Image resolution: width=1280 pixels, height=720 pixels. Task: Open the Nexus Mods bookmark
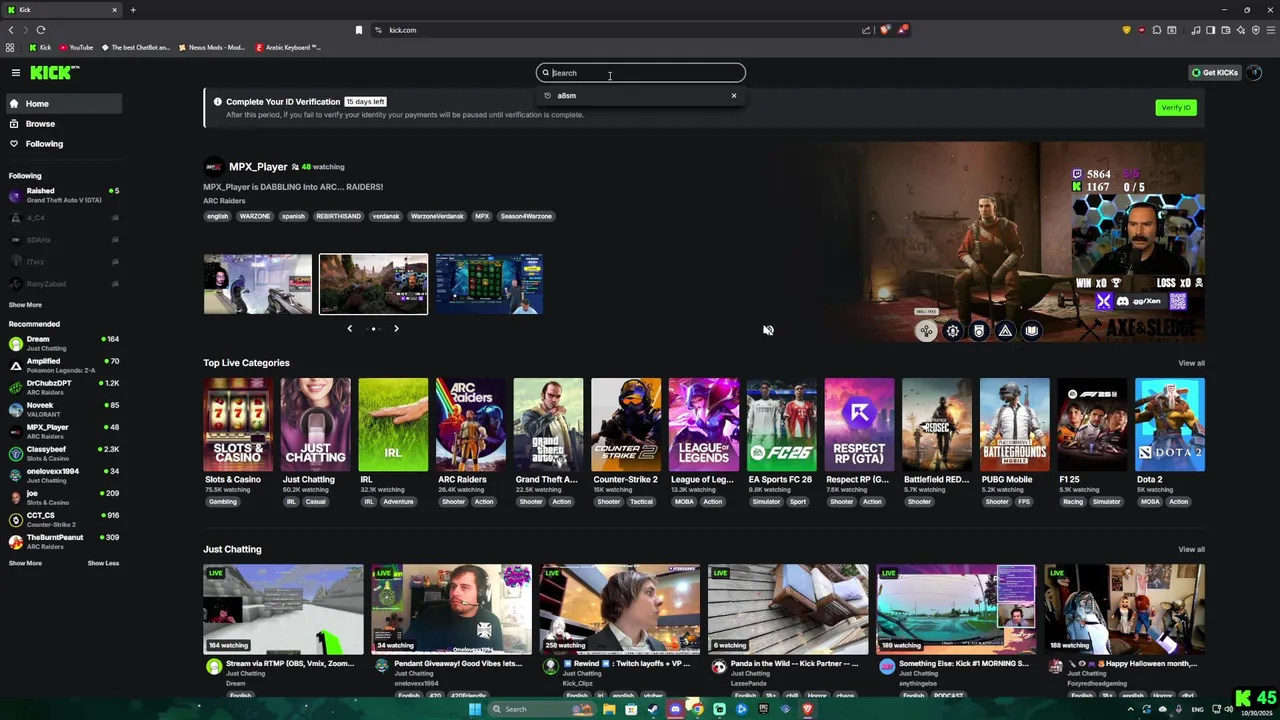click(212, 47)
